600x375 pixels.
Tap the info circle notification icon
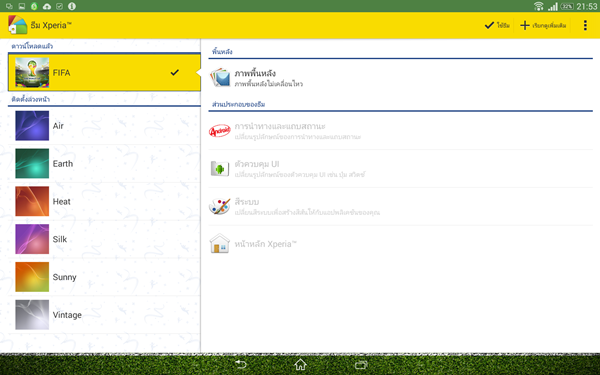[72, 6]
